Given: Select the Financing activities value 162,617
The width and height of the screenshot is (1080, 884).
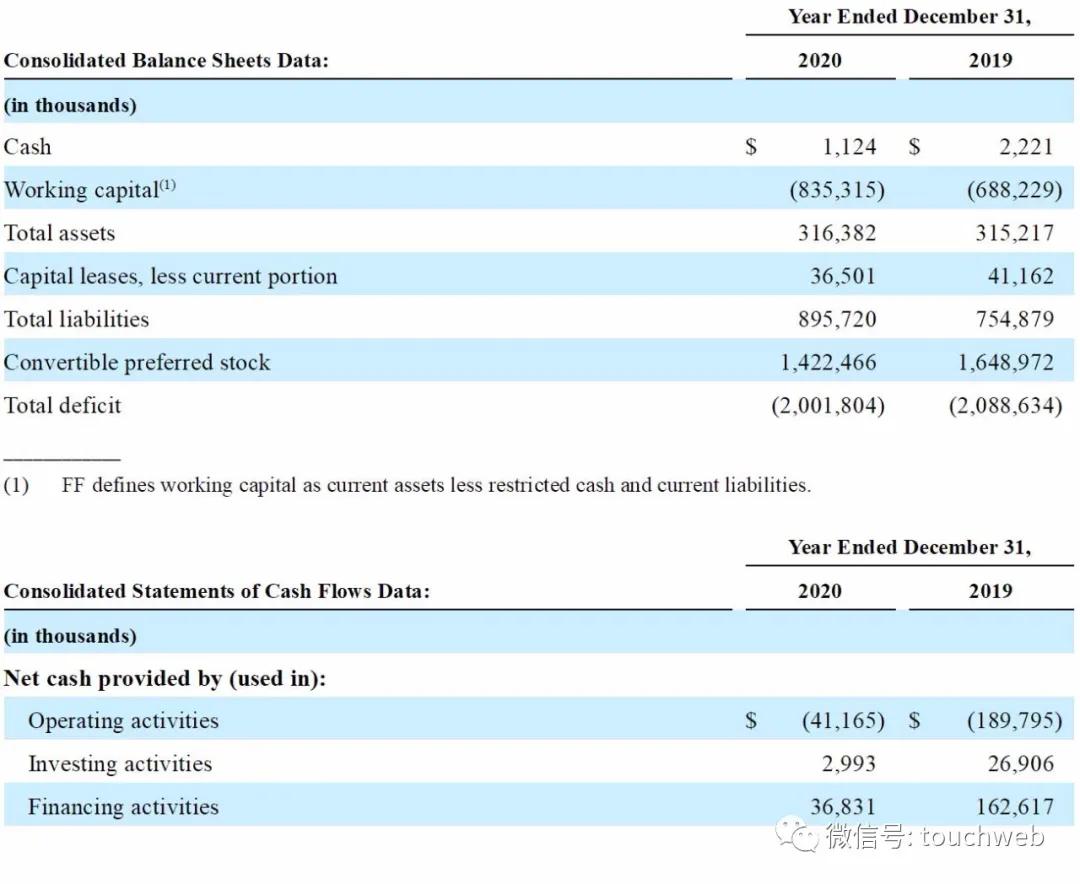Looking at the screenshot, I should 1015,807.
